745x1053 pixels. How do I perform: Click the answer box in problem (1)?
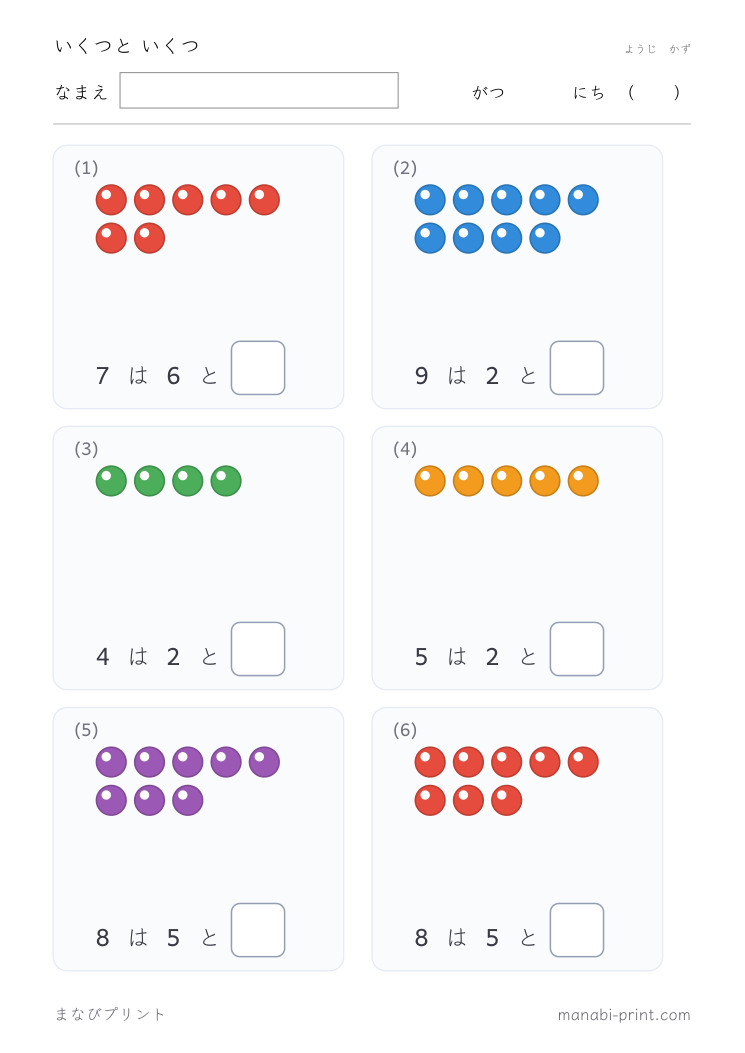(x=258, y=368)
